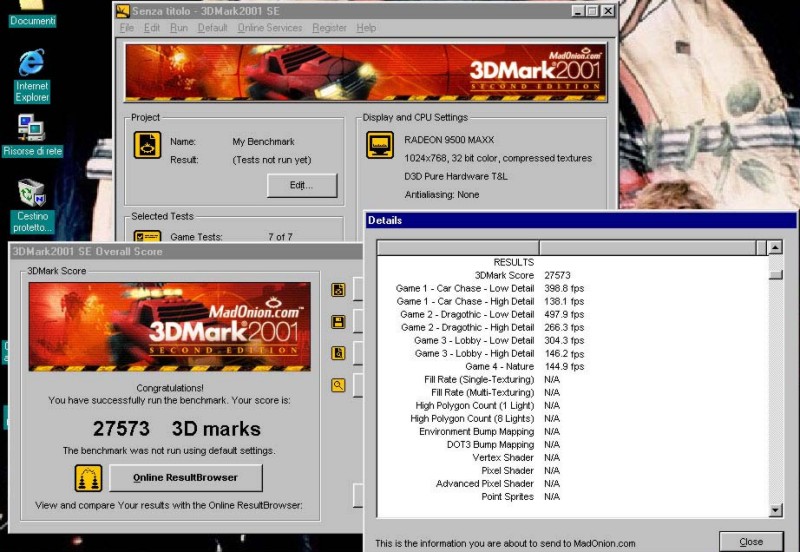
Task: Select Environment Bump Mapping row
Action: [572, 432]
